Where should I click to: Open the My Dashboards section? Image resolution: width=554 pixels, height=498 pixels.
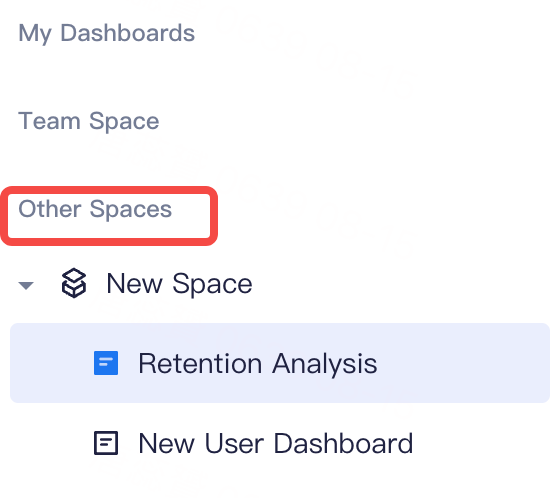(106, 34)
